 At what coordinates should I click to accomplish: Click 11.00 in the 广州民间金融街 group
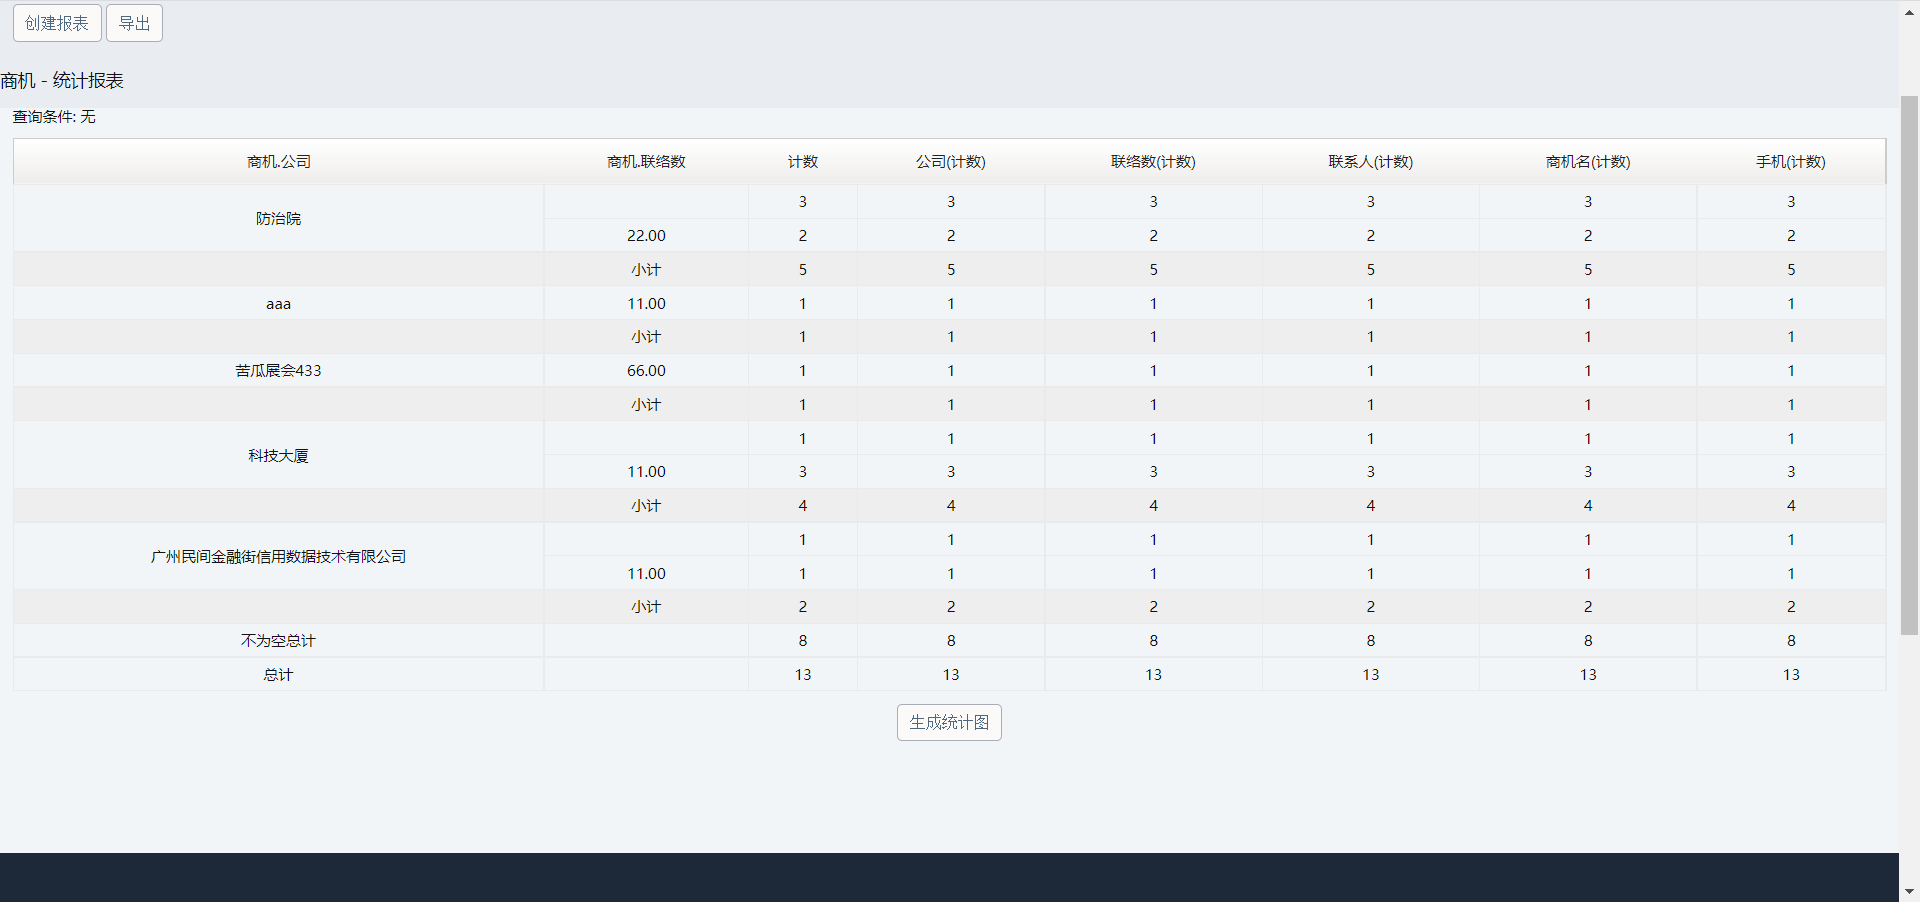[x=646, y=573]
